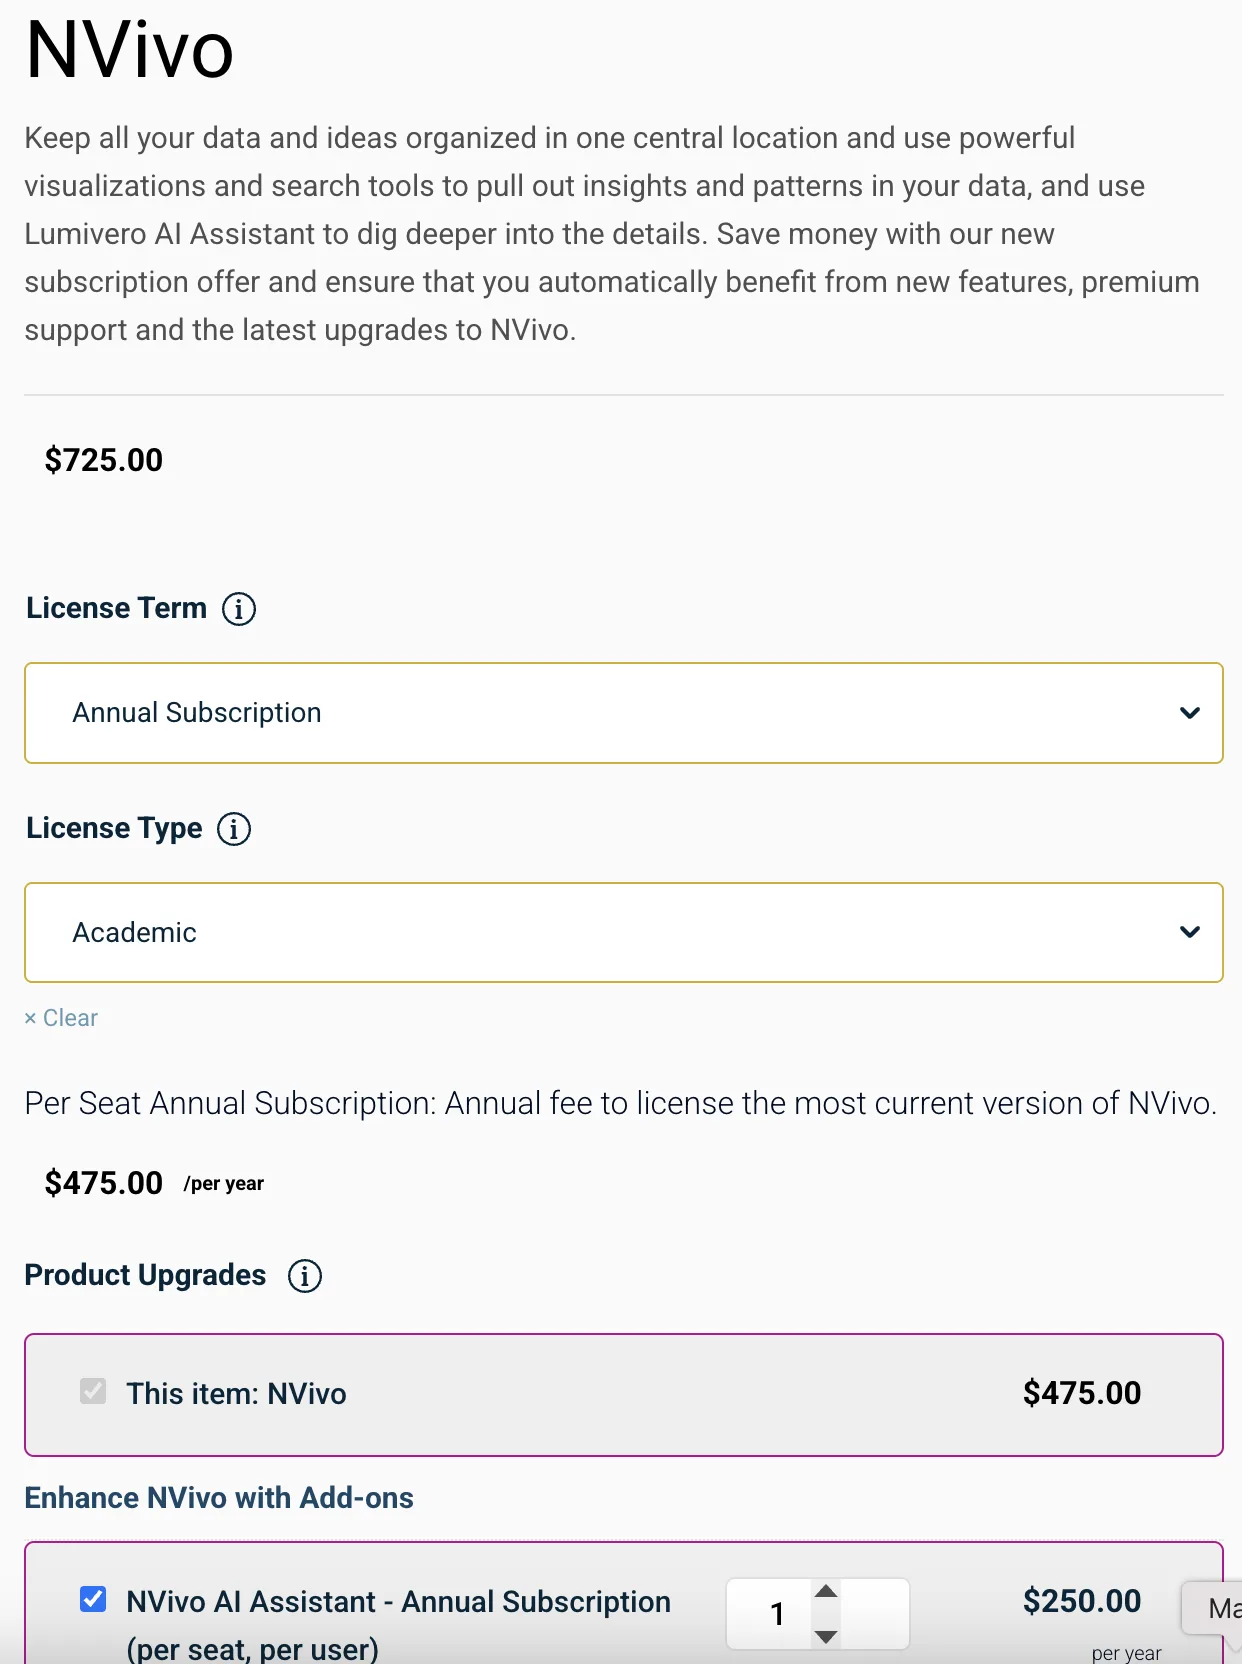
Task: Click the $725.00 total price
Action: click(104, 460)
